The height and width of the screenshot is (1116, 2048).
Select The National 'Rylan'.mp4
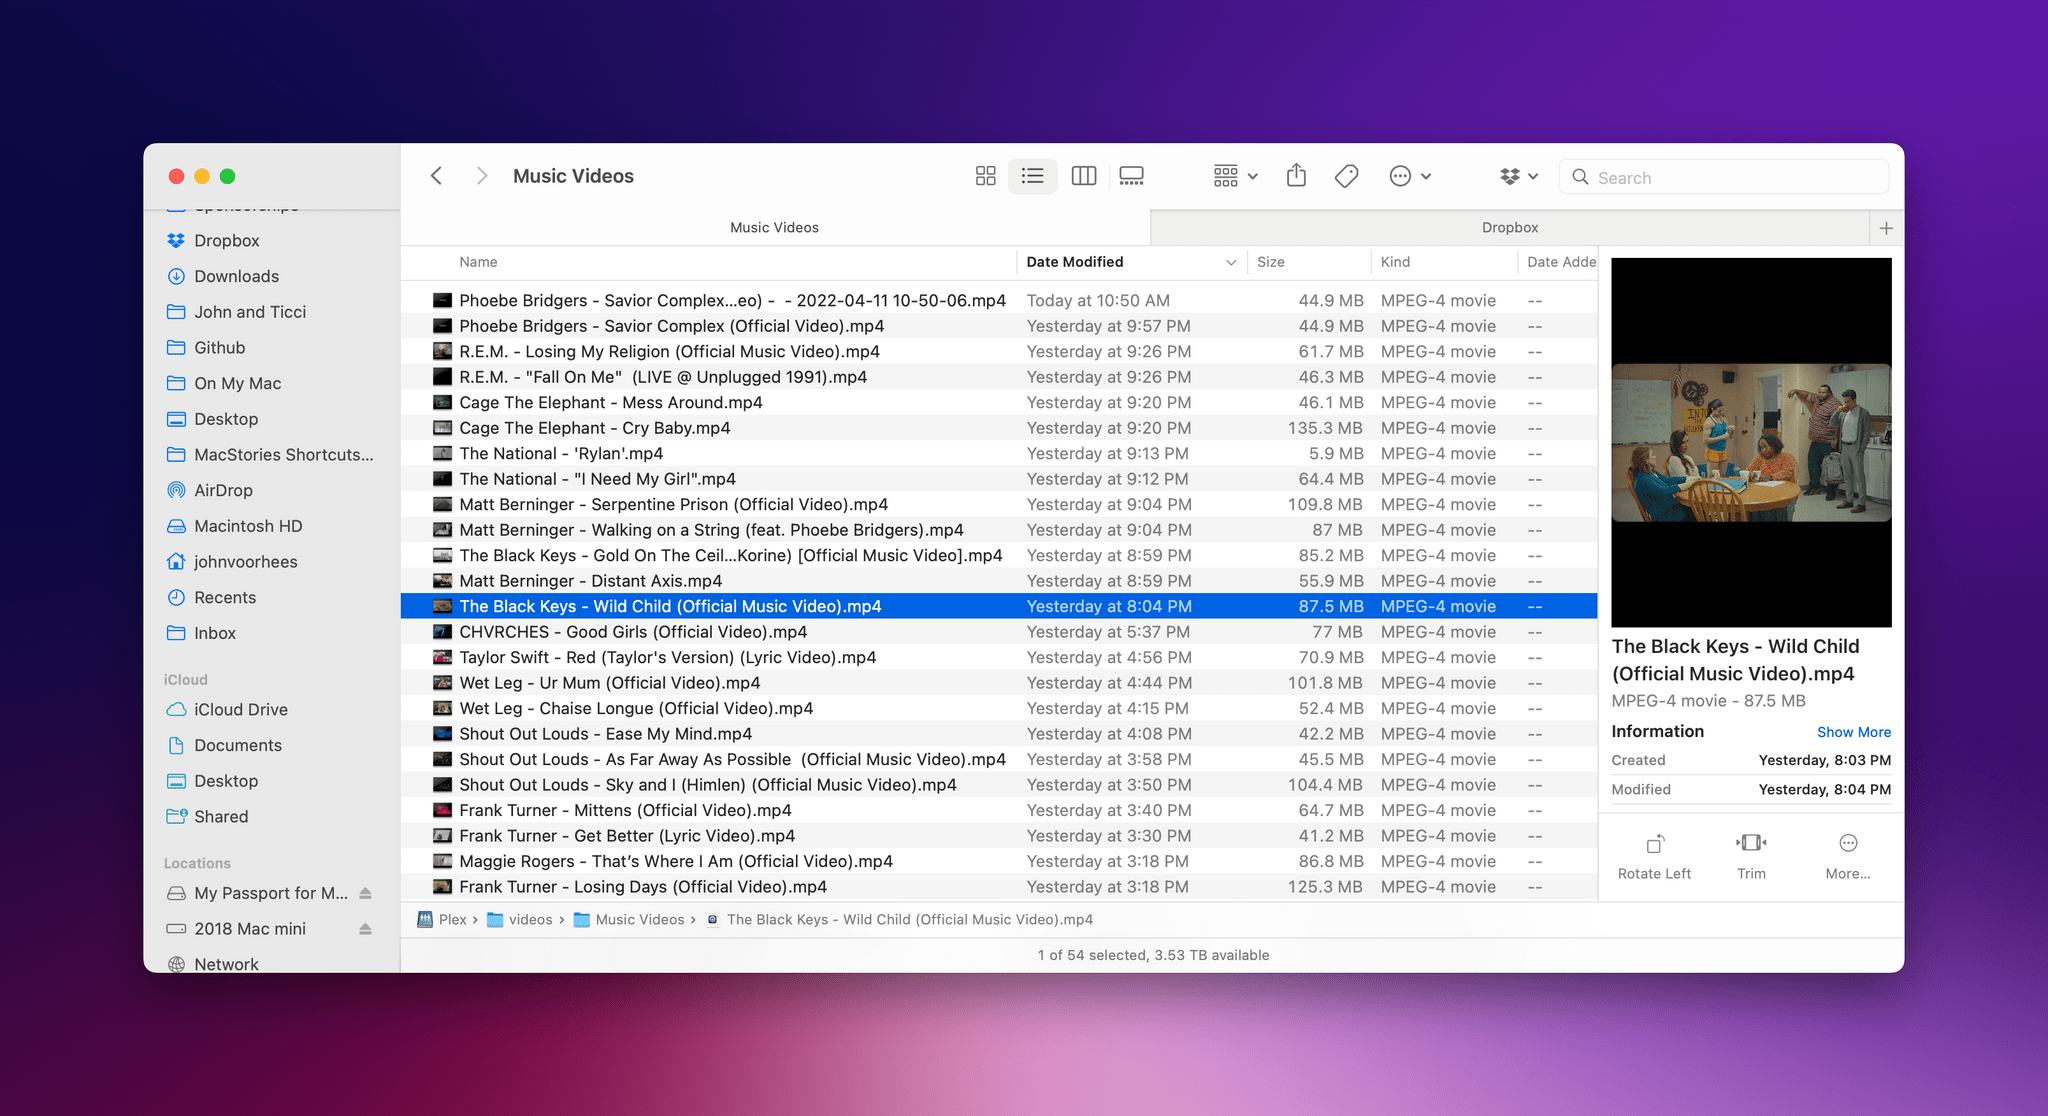(x=999, y=453)
